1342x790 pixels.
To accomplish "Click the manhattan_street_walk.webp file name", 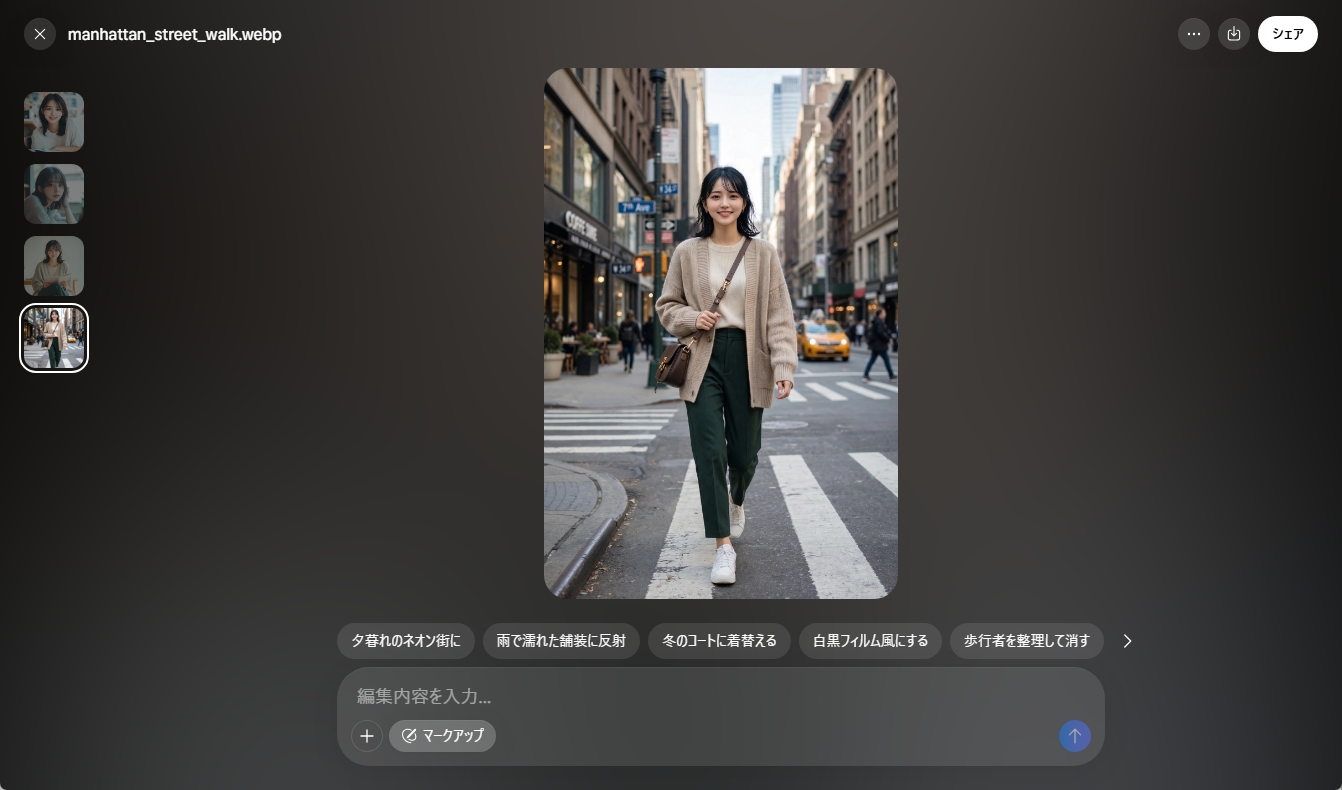I will [175, 34].
